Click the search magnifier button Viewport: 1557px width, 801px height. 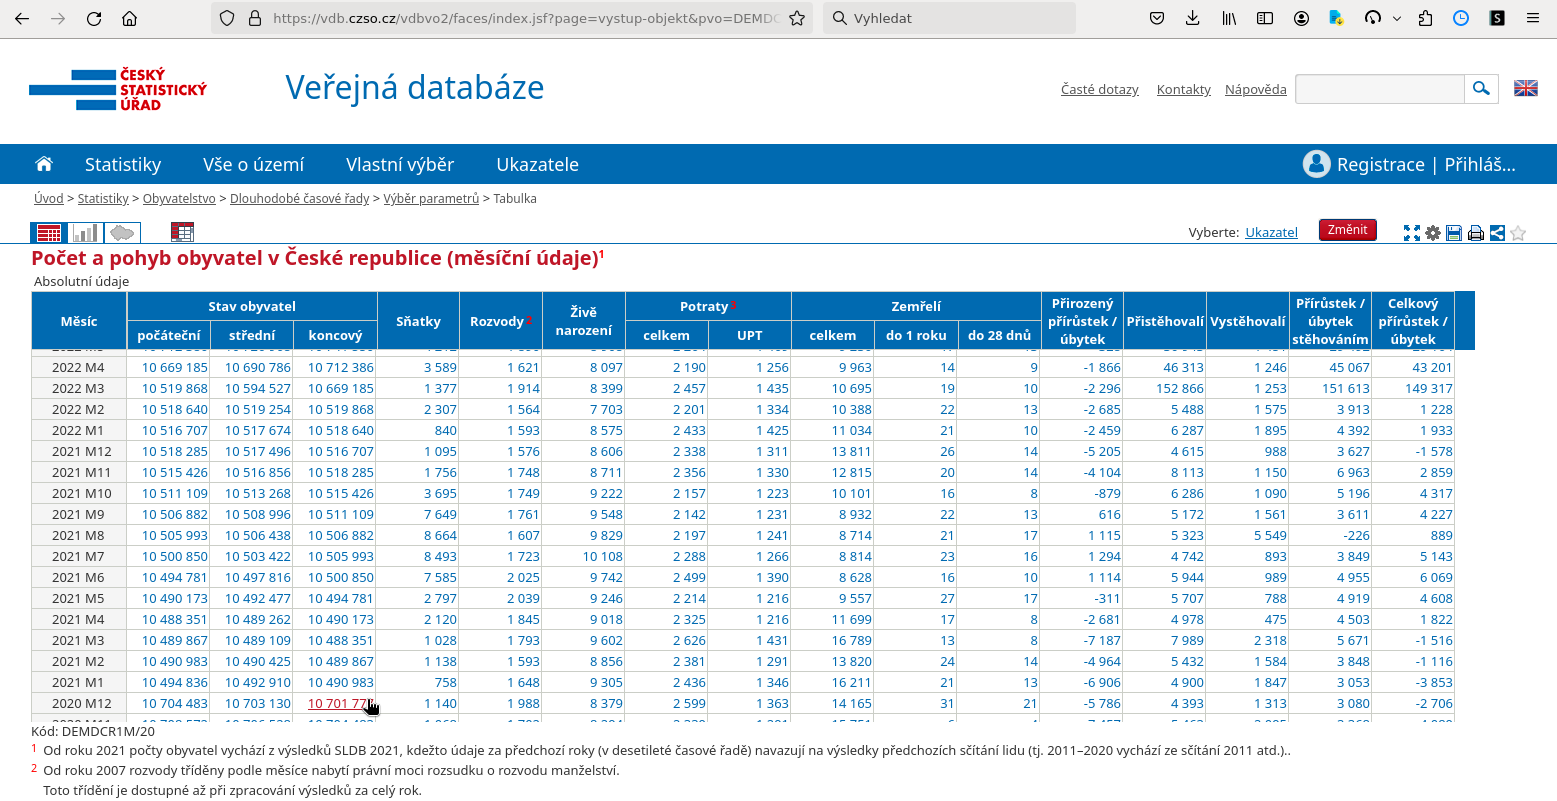1482,88
